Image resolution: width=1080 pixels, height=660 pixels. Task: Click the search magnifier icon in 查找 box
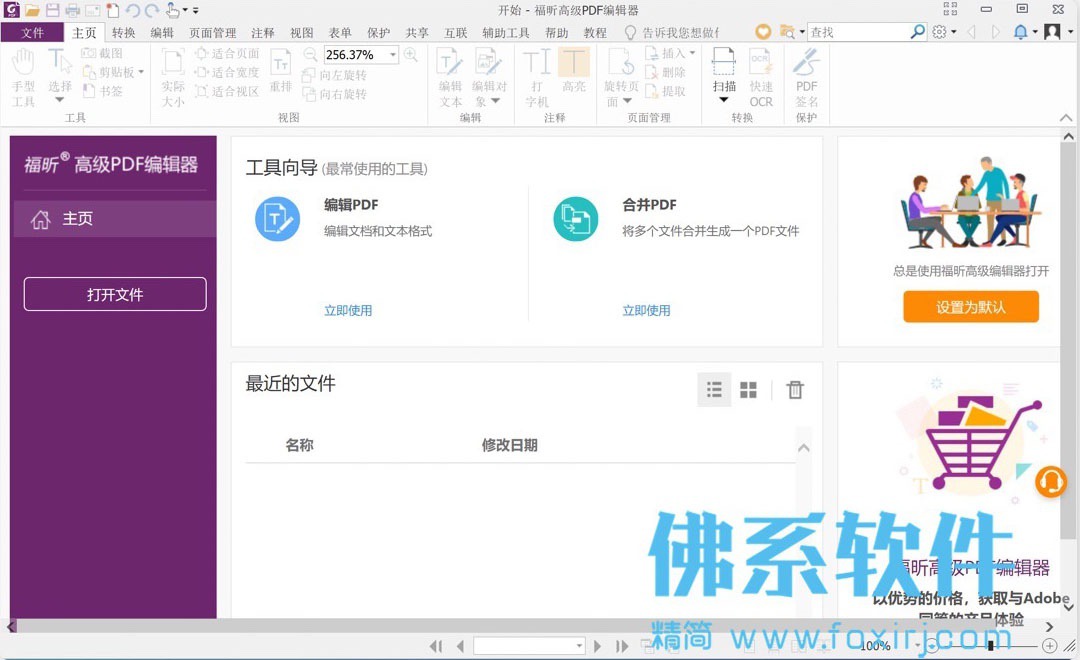917,32
